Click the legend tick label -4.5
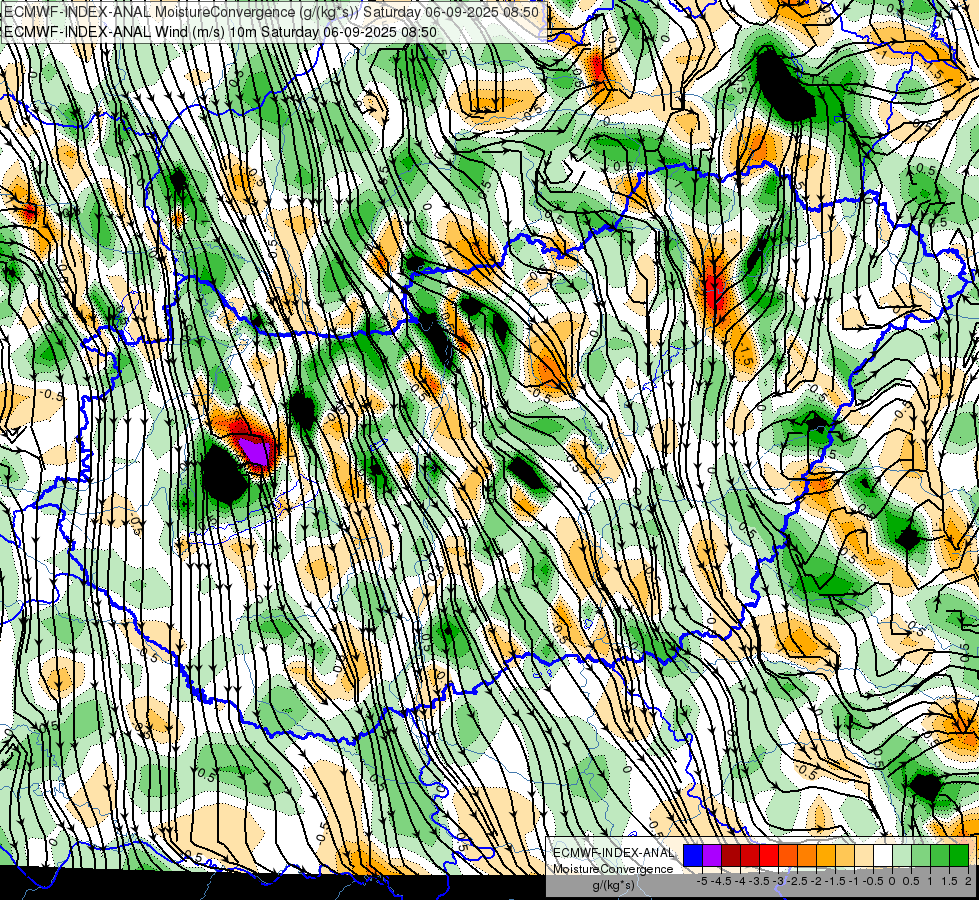 pyautogui.click(x=721, y=881)
